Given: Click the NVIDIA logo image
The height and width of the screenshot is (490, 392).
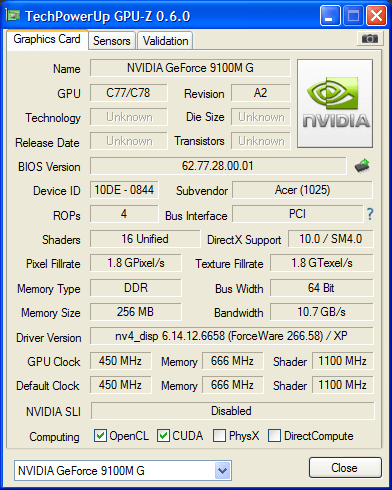Looking at the screenshot, I should (335, 103).
